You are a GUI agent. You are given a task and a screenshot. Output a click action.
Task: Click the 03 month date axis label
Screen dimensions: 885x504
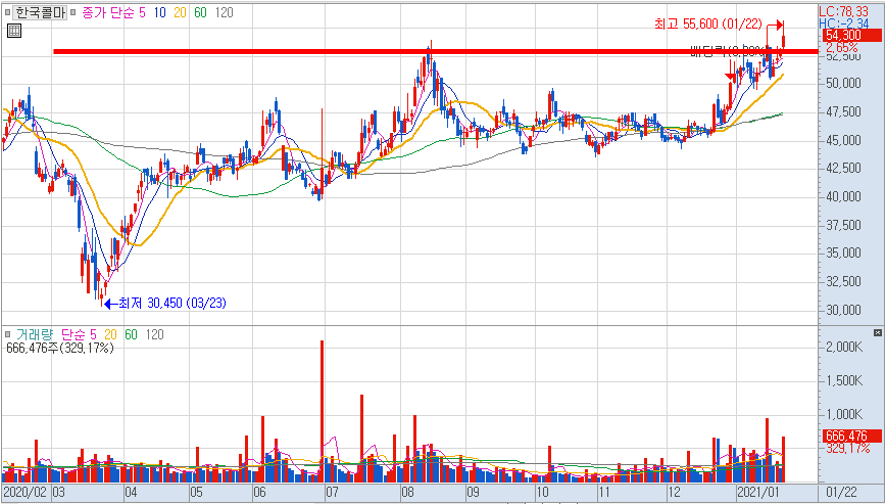coord(59,492)
